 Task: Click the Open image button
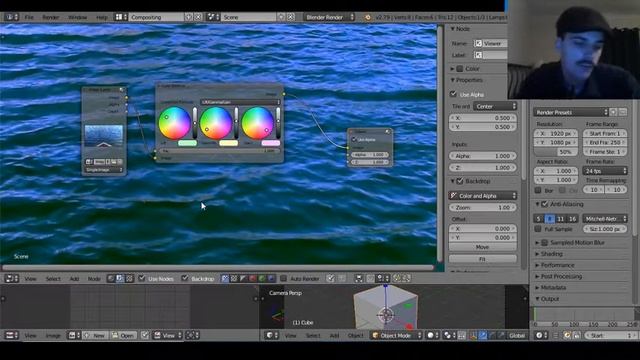point(122,335)
